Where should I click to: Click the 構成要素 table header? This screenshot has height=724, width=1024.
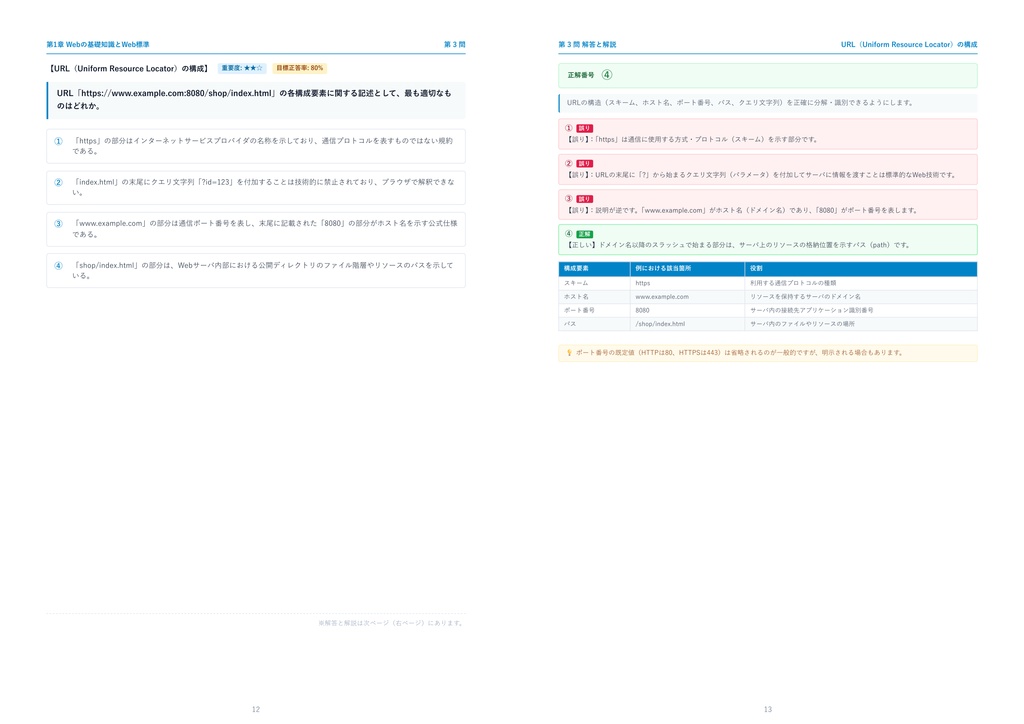tap(594, 268)
